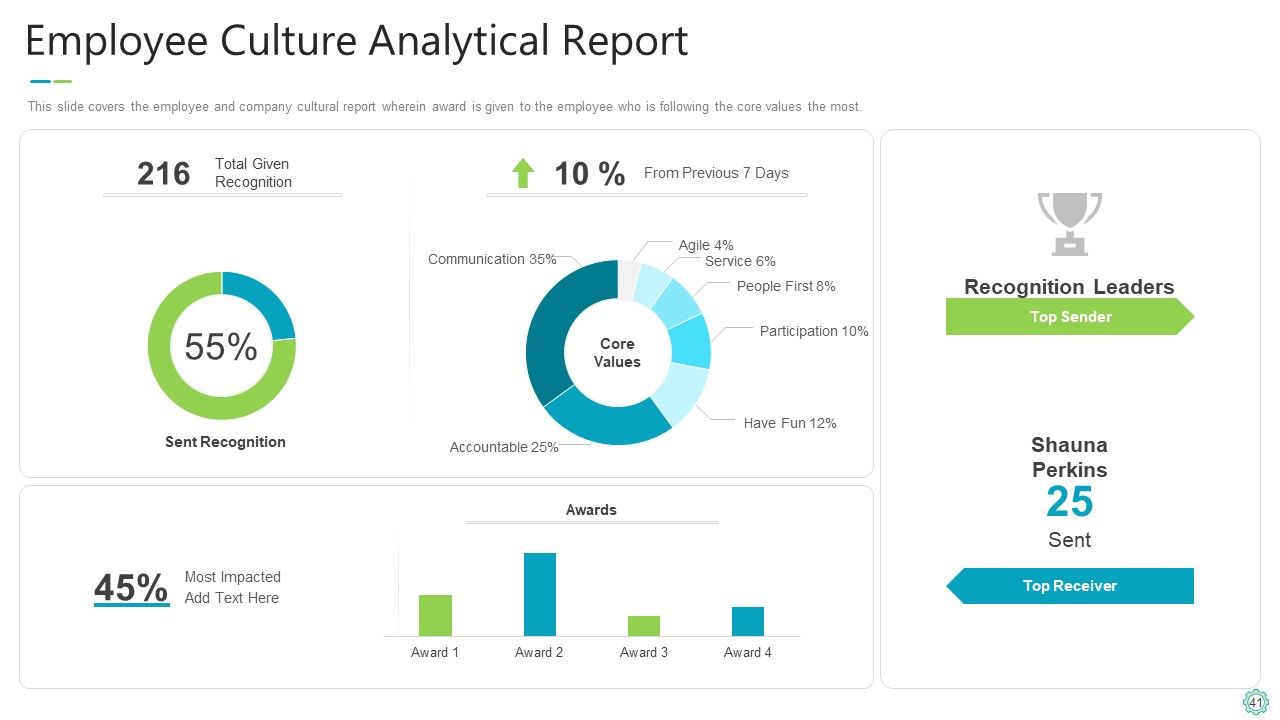Select the Top Sender green banner
Screen dimensions: 1280x720
pyautogui.click(x=1070, y=317)
